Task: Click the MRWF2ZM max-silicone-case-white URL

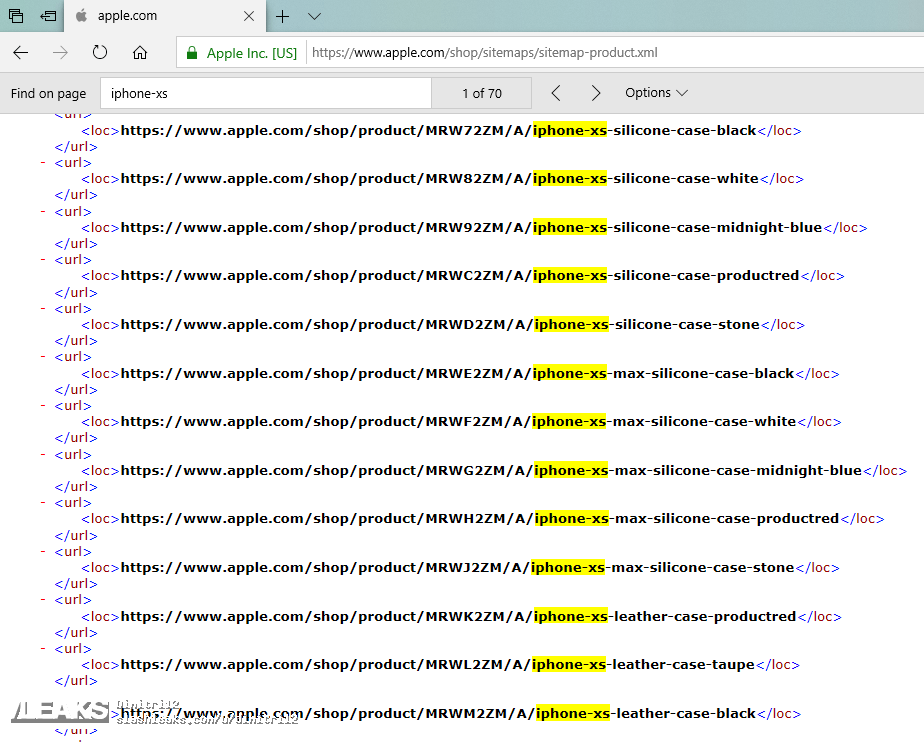Action: point(458,422)
